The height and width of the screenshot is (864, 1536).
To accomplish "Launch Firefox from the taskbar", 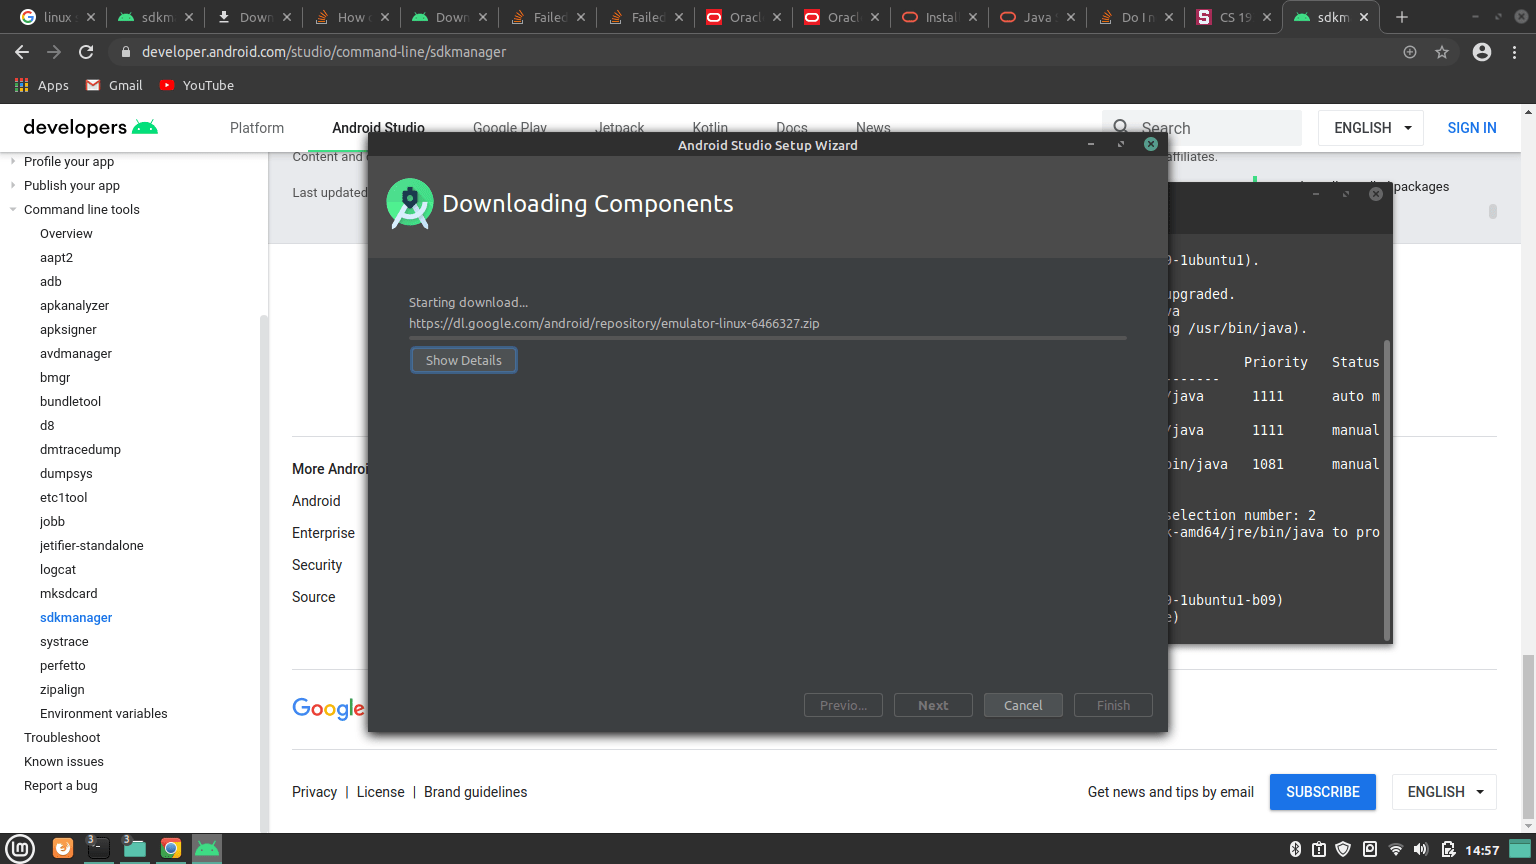I will [62, 848].
